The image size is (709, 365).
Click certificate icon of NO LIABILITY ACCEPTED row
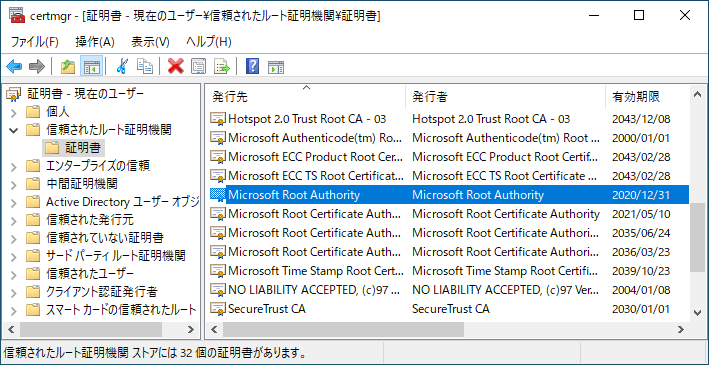click(x=217, y=289)
